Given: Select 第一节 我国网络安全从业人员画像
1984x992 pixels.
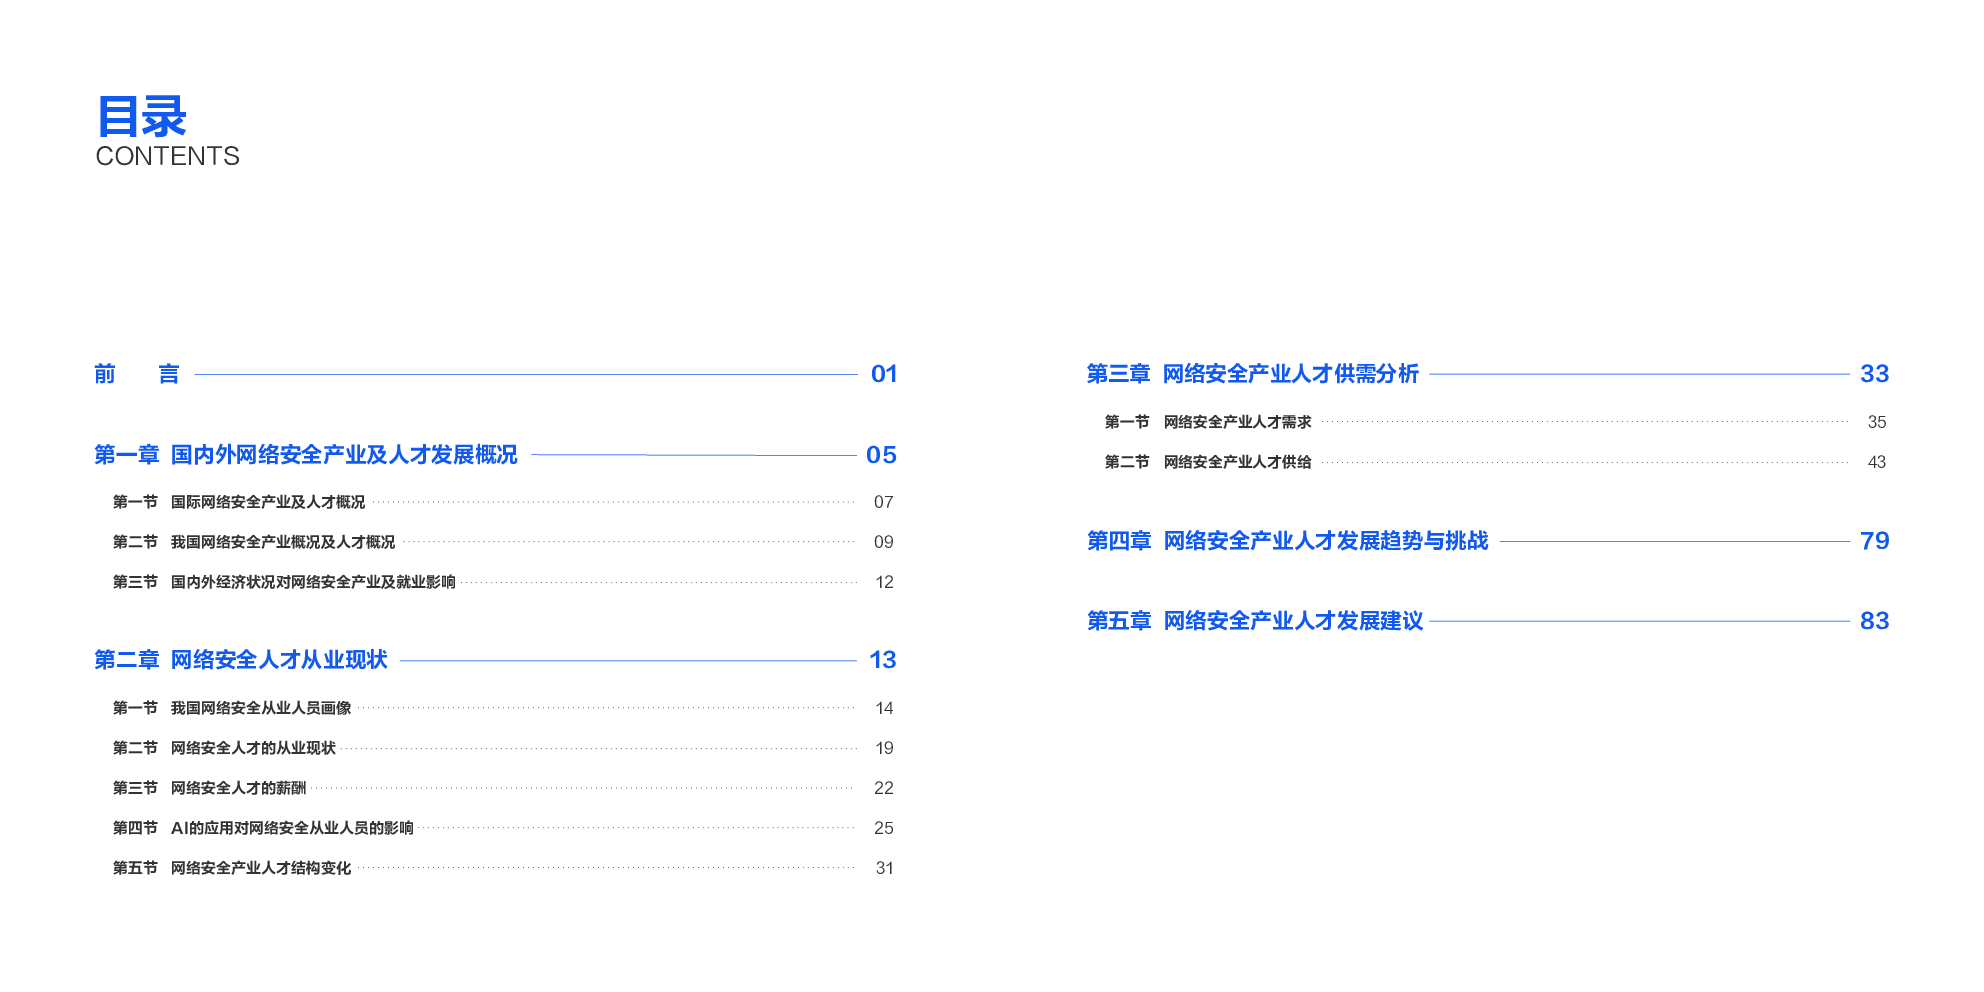Looking at the screenshot, I should click(232, 708).
